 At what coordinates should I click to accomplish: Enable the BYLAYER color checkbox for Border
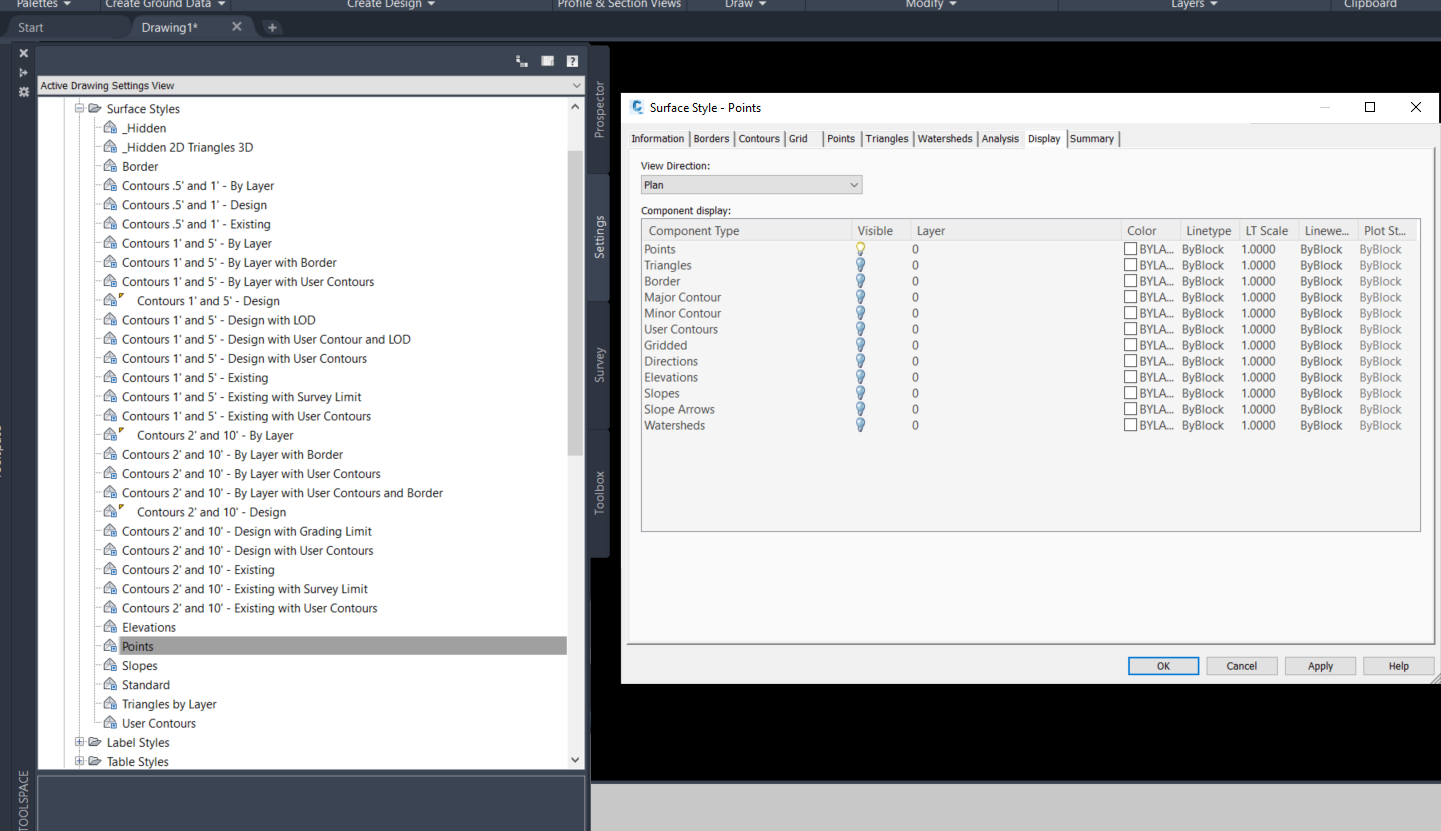1128,281
